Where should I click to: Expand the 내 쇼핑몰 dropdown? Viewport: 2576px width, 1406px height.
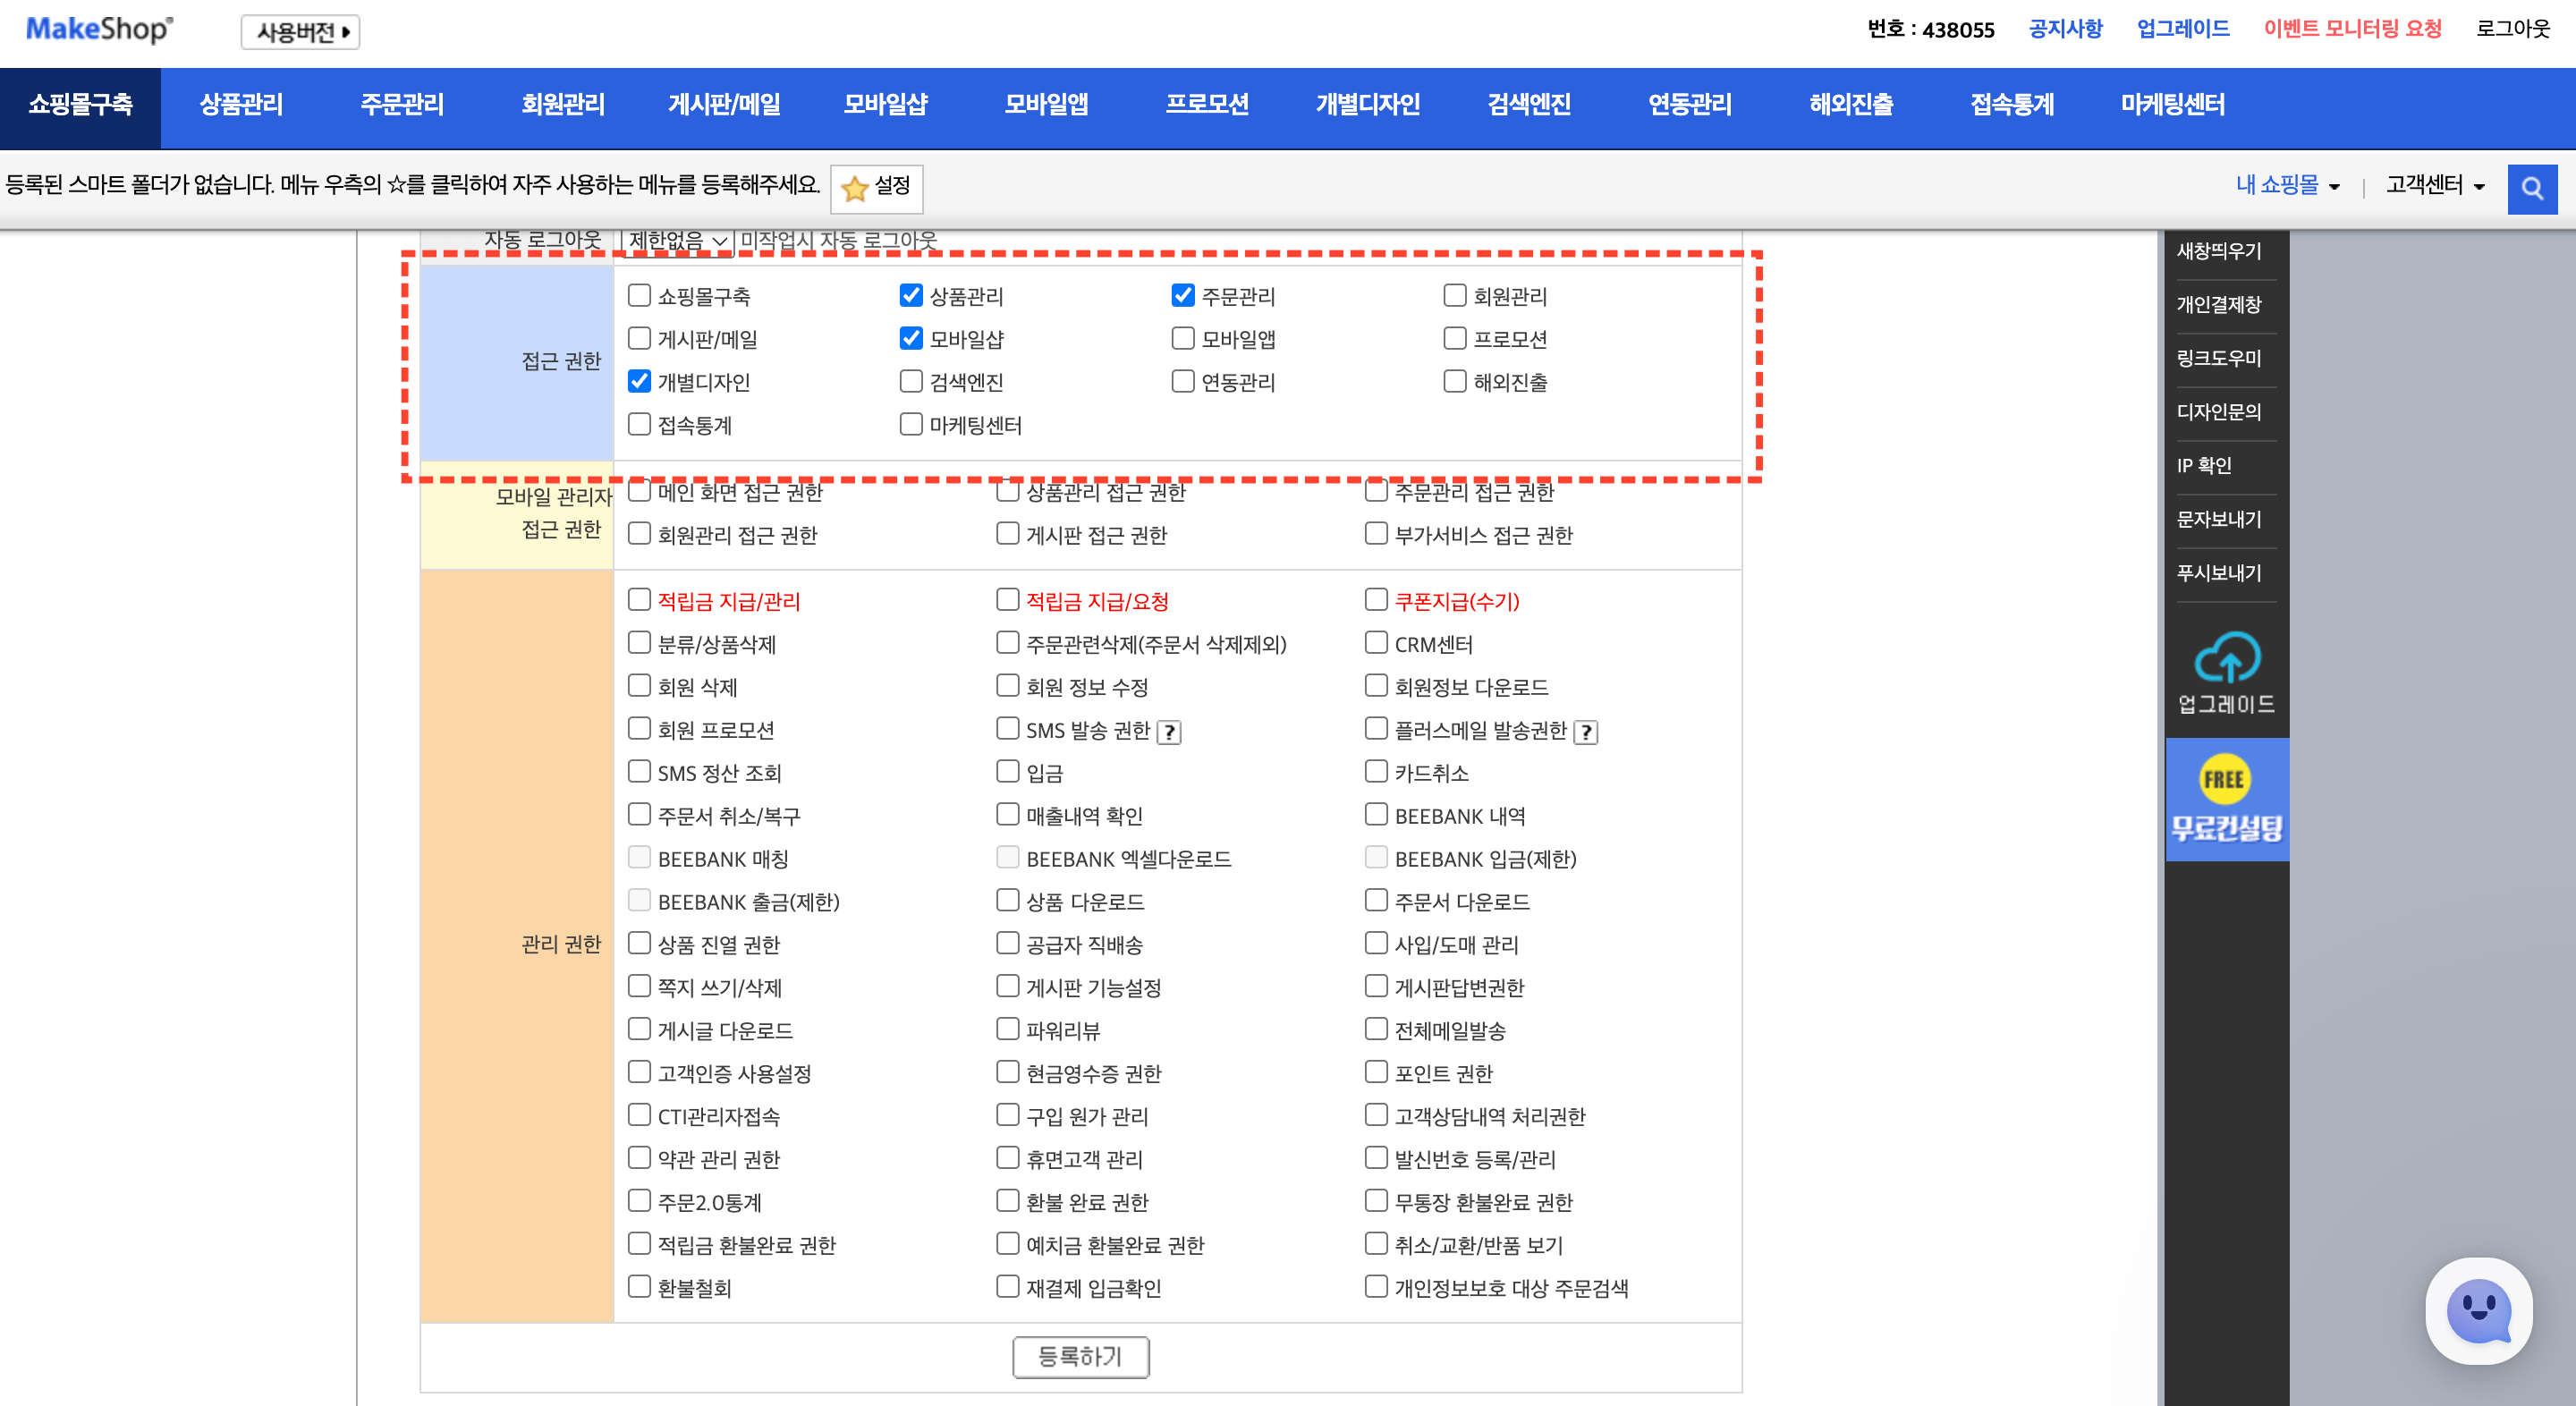click(x=2287, y=185)
